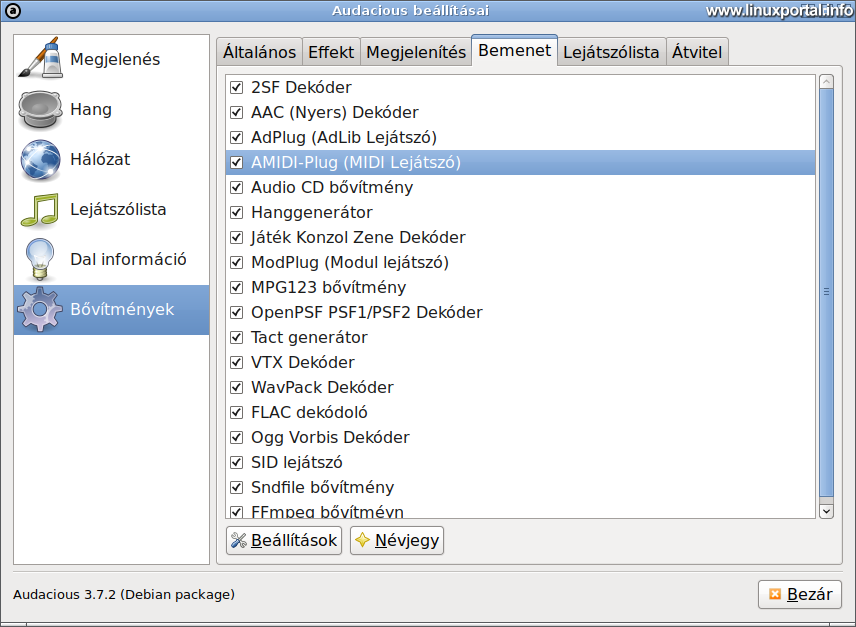Select Bővítmények category label
The width and height of the screenshot is (856, 627).
click(122, 309)
